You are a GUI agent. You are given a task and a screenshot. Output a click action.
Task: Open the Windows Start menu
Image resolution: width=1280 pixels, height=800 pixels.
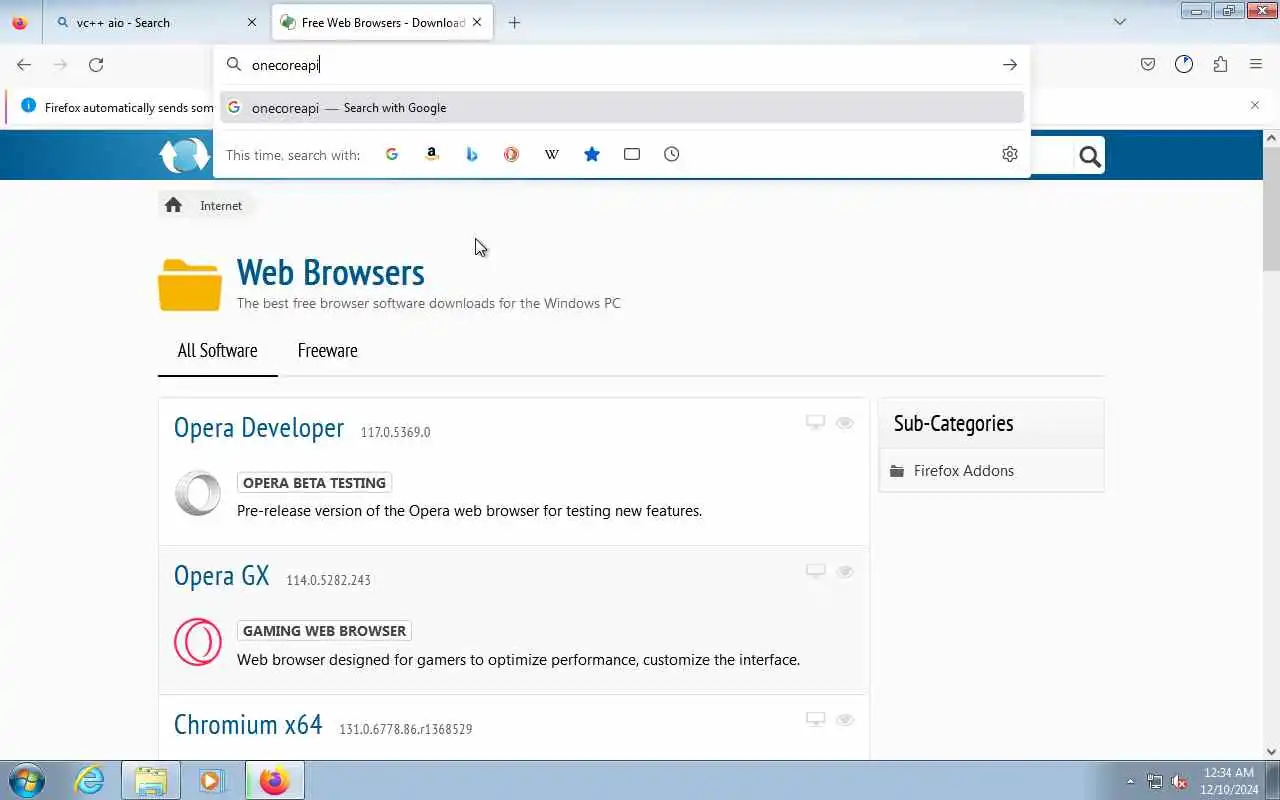26,780
